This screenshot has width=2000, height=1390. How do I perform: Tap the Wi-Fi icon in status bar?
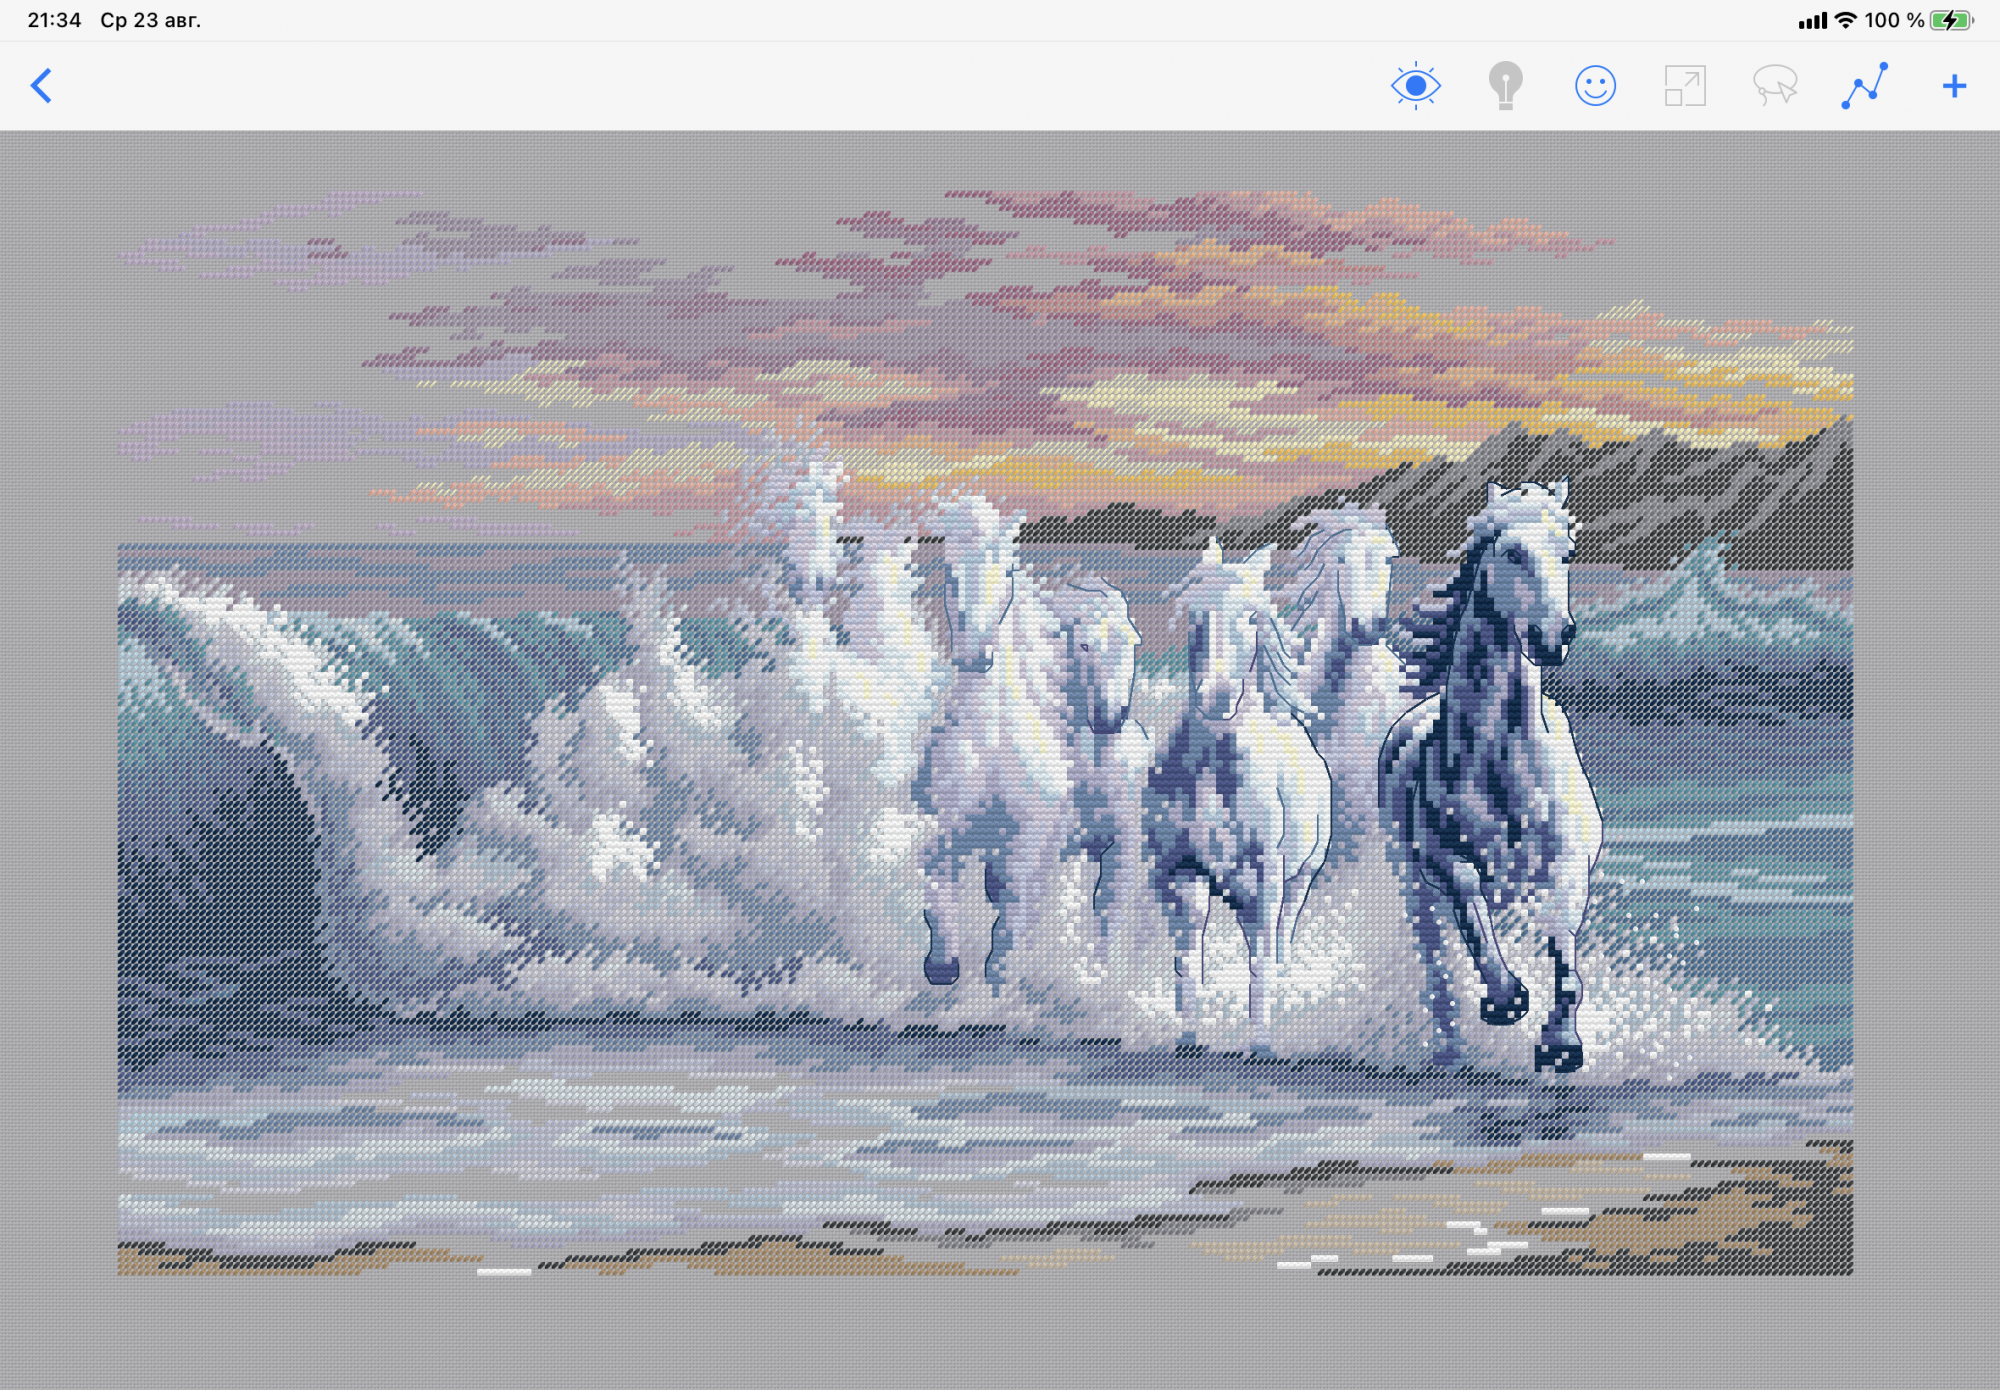[x=1846, y=20]
